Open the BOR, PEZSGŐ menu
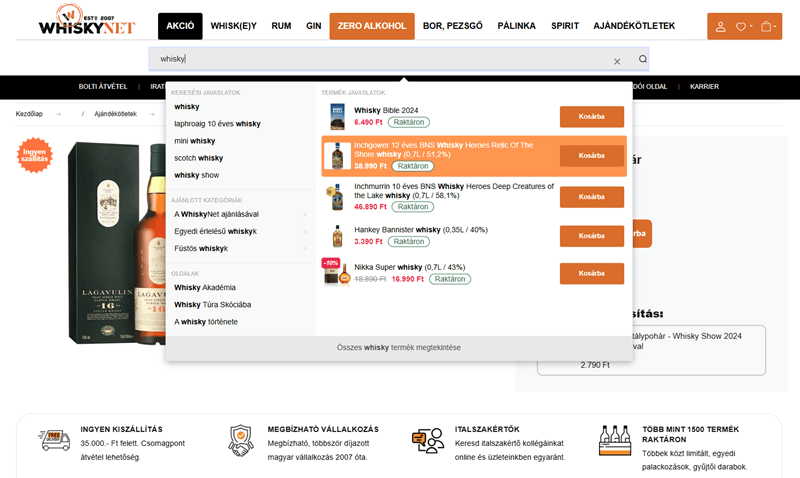 coord(453,26)
